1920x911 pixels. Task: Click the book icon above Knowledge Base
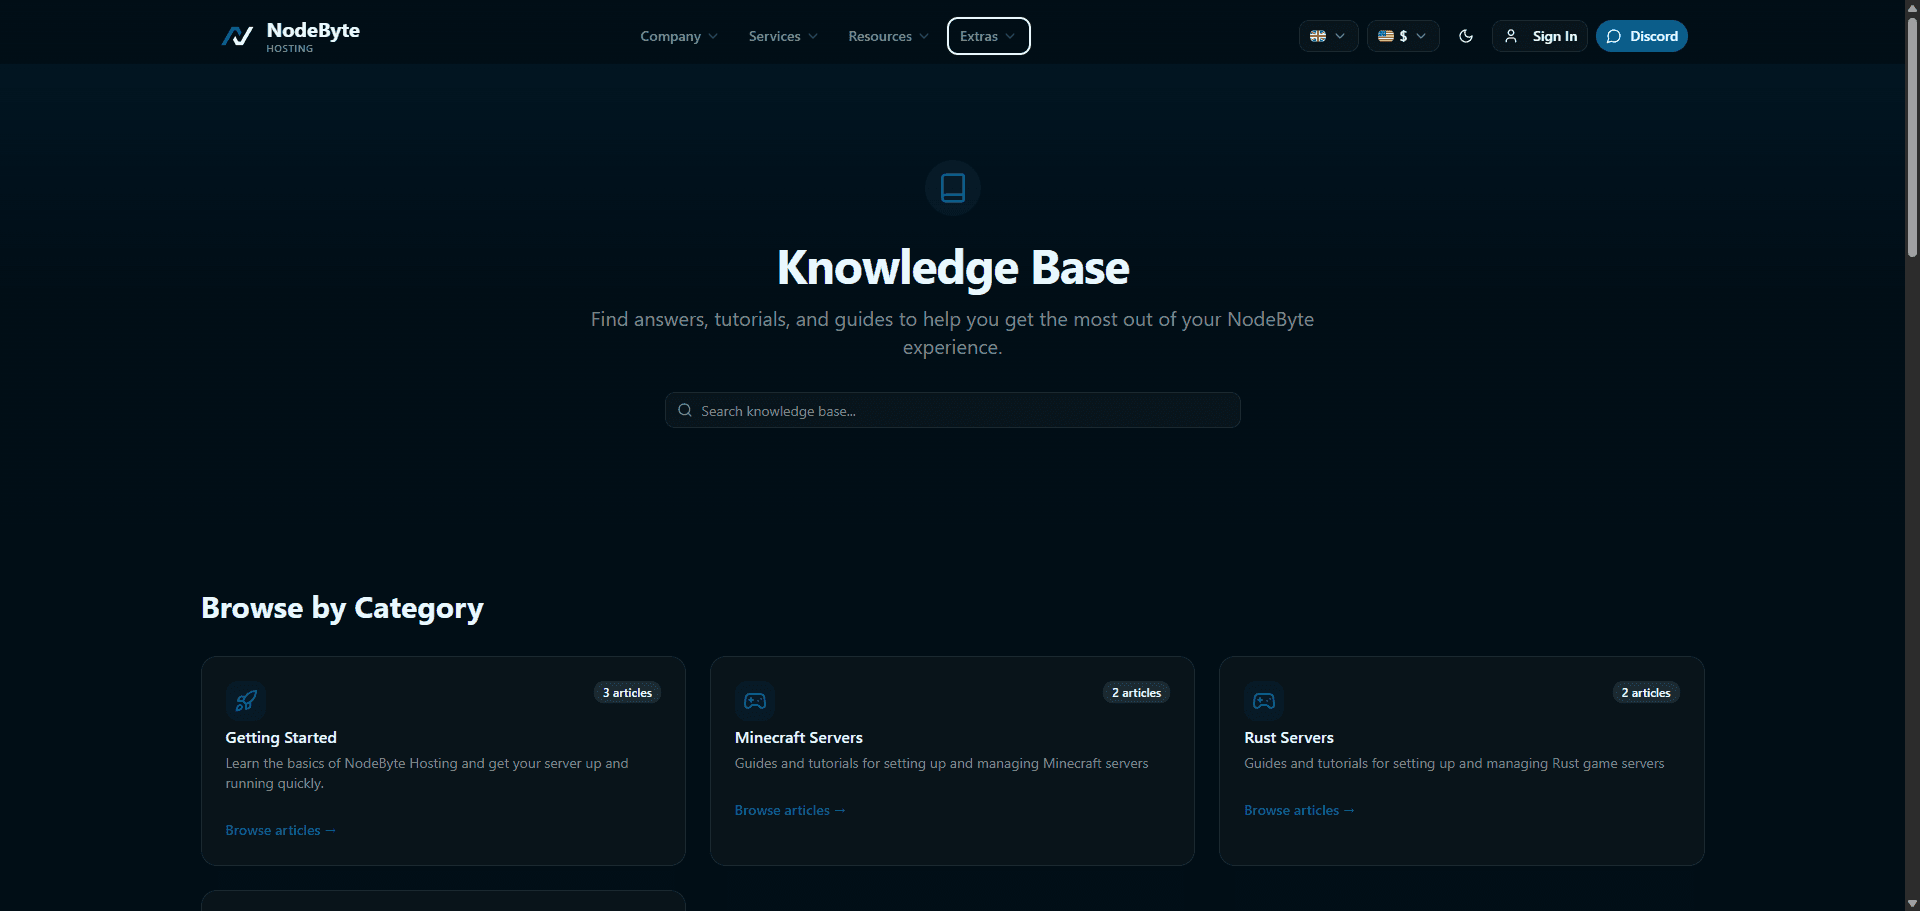(x=953, y=188)
